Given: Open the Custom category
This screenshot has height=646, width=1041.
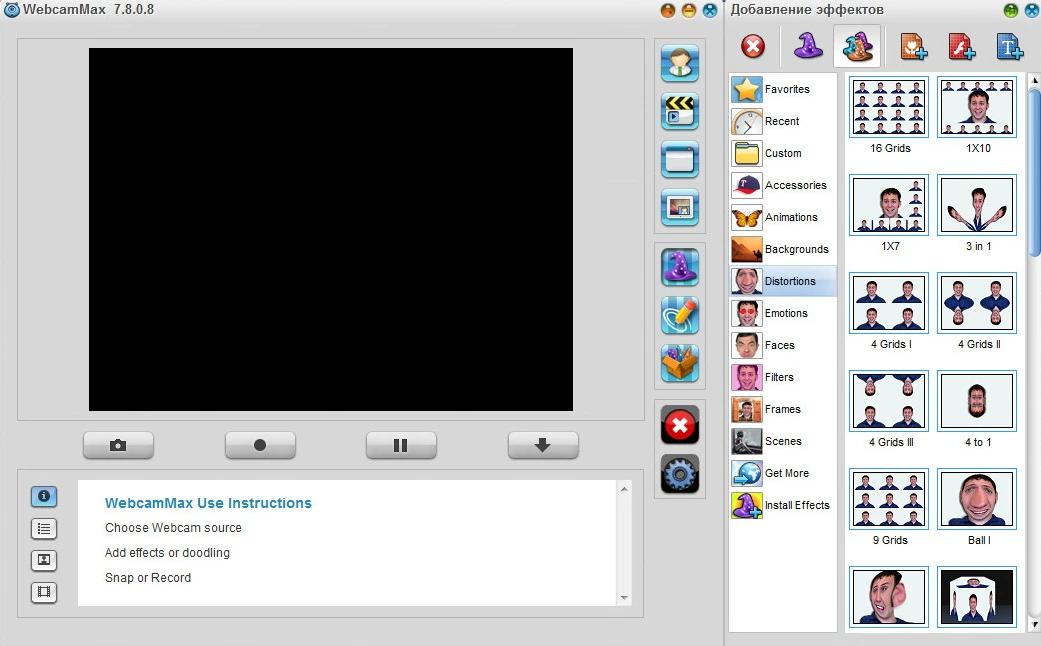Looking at the screenshot, I should point(783,153).
